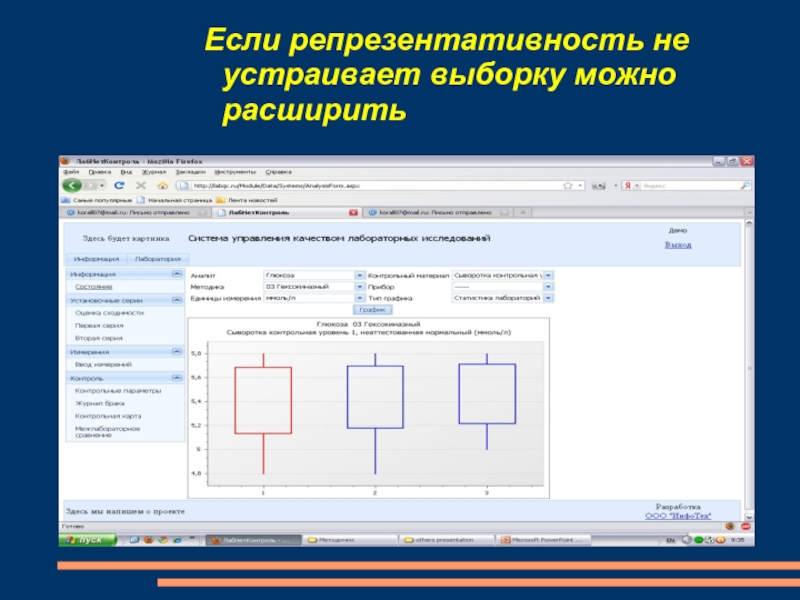Open the Журнал menu

click(154, 172)
